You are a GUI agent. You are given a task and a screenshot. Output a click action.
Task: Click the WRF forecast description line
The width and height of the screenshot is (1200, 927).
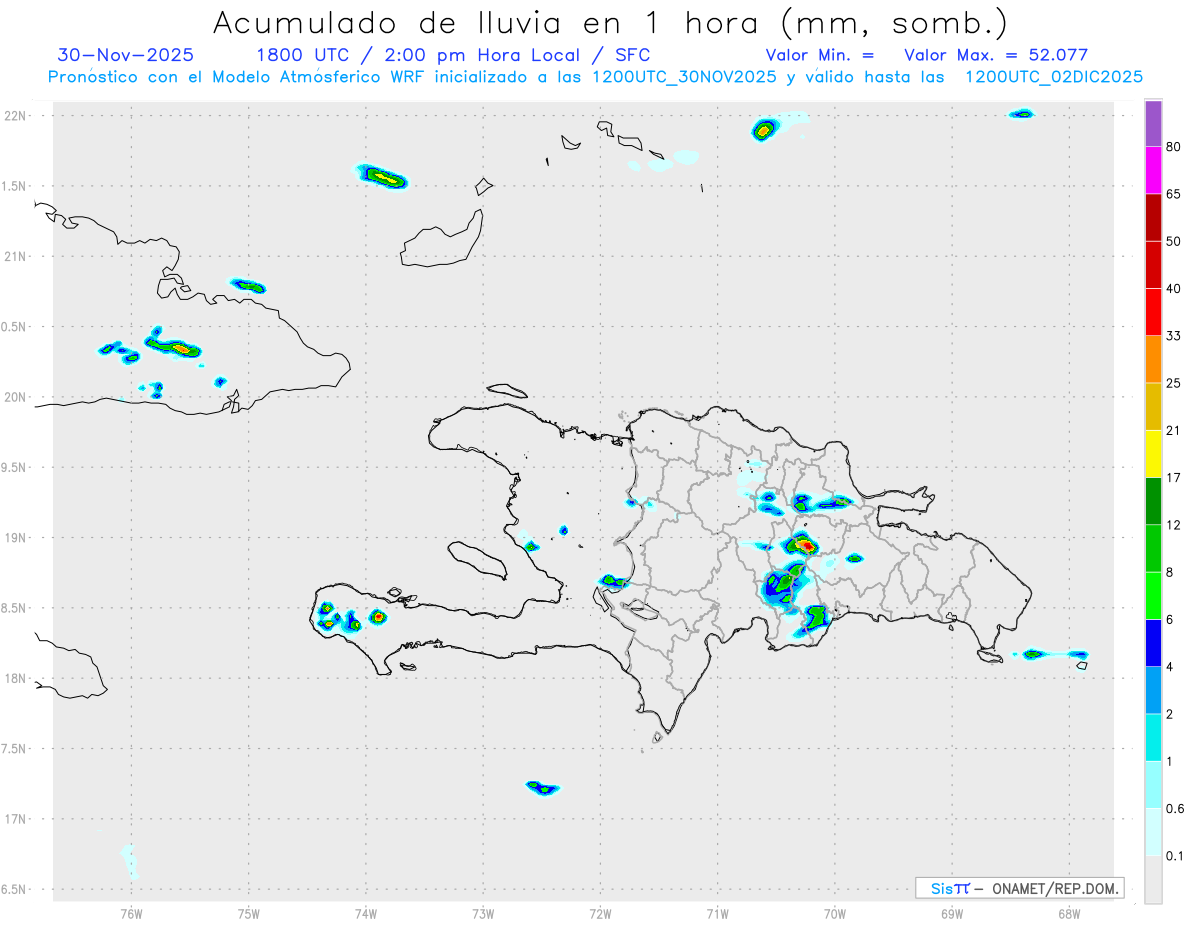click(595, 77)
